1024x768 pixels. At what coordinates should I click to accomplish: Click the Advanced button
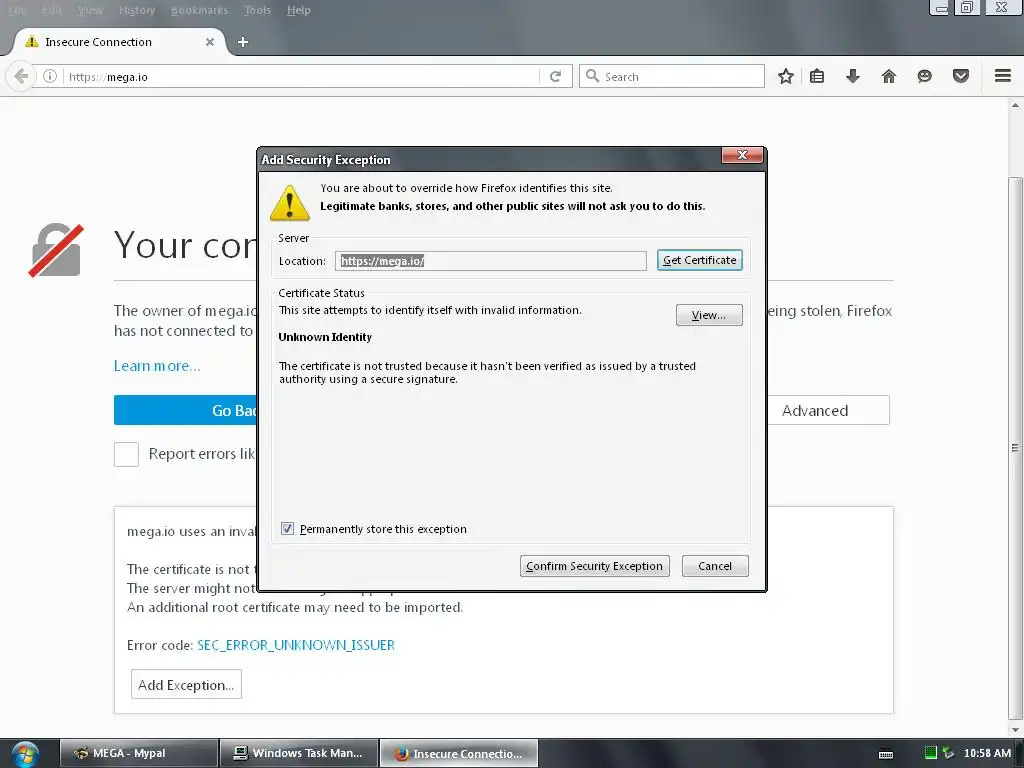[x=827, y=410]
